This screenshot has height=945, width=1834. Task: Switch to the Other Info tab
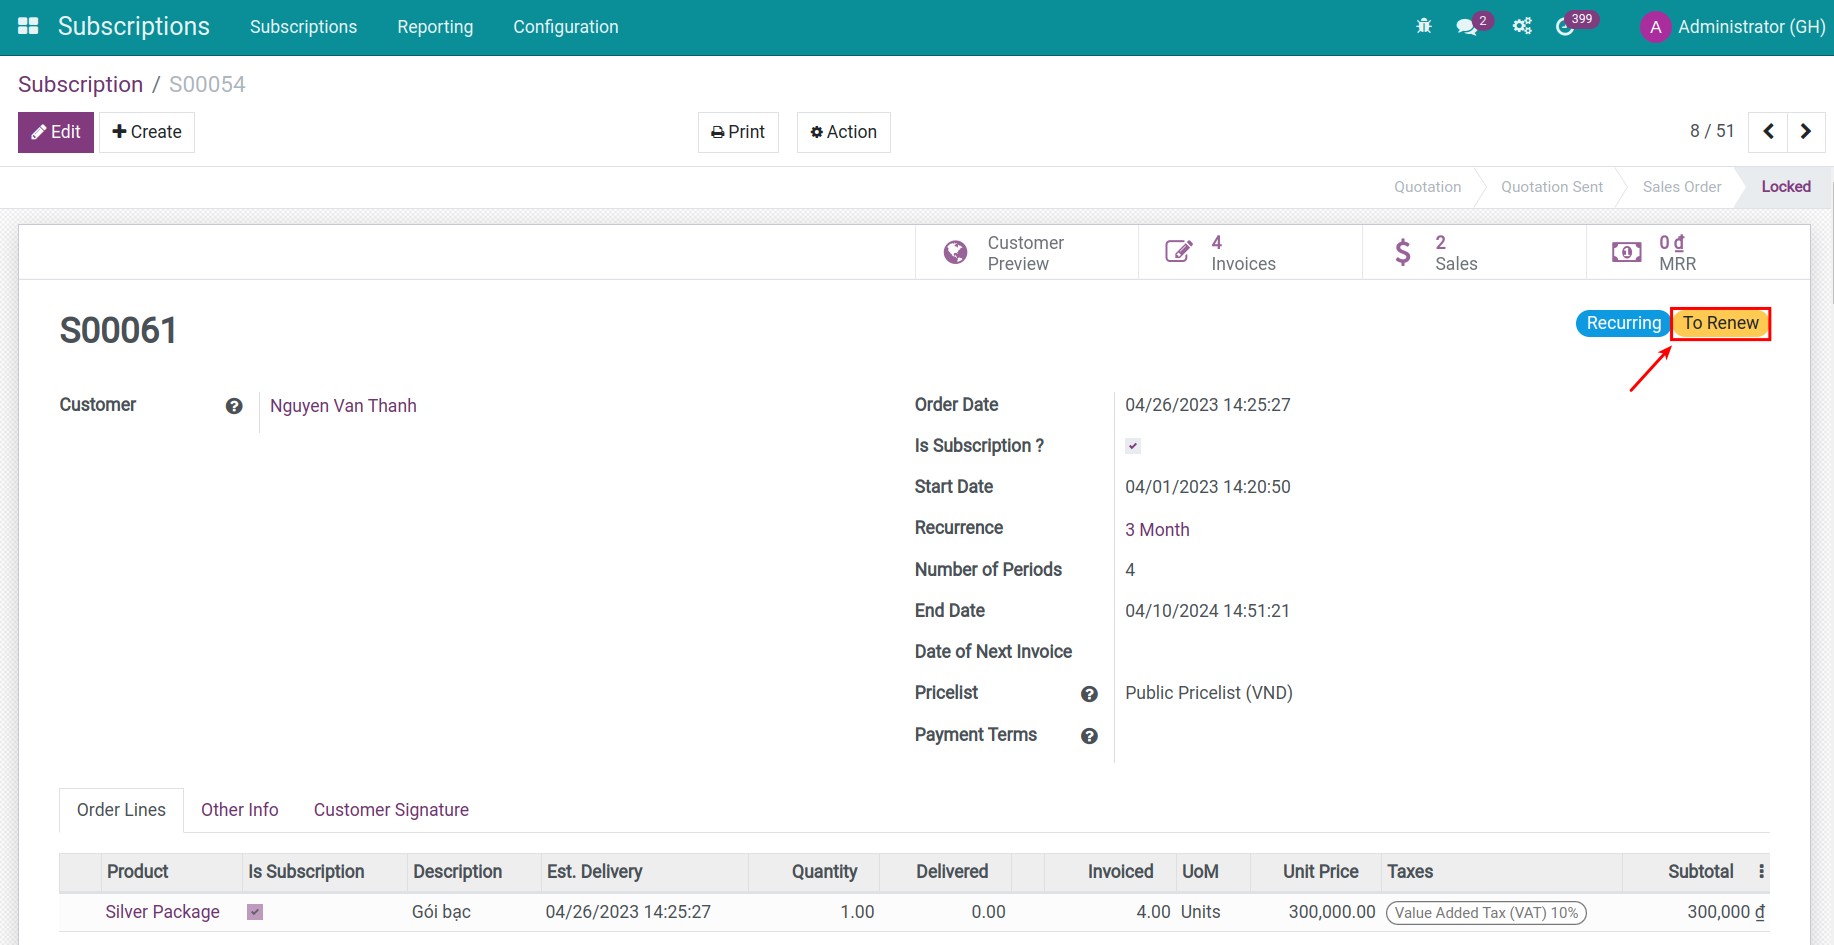239,810
